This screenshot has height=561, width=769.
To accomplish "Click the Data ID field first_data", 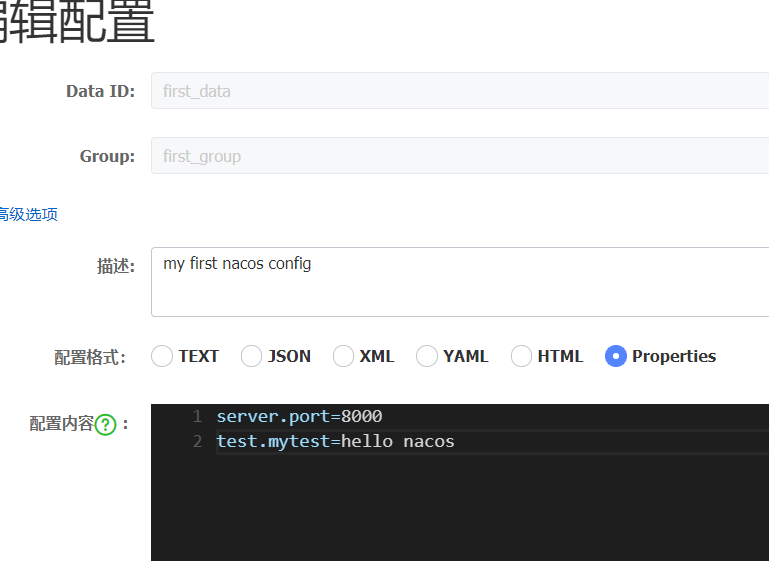I will click(x=460, y=91).
